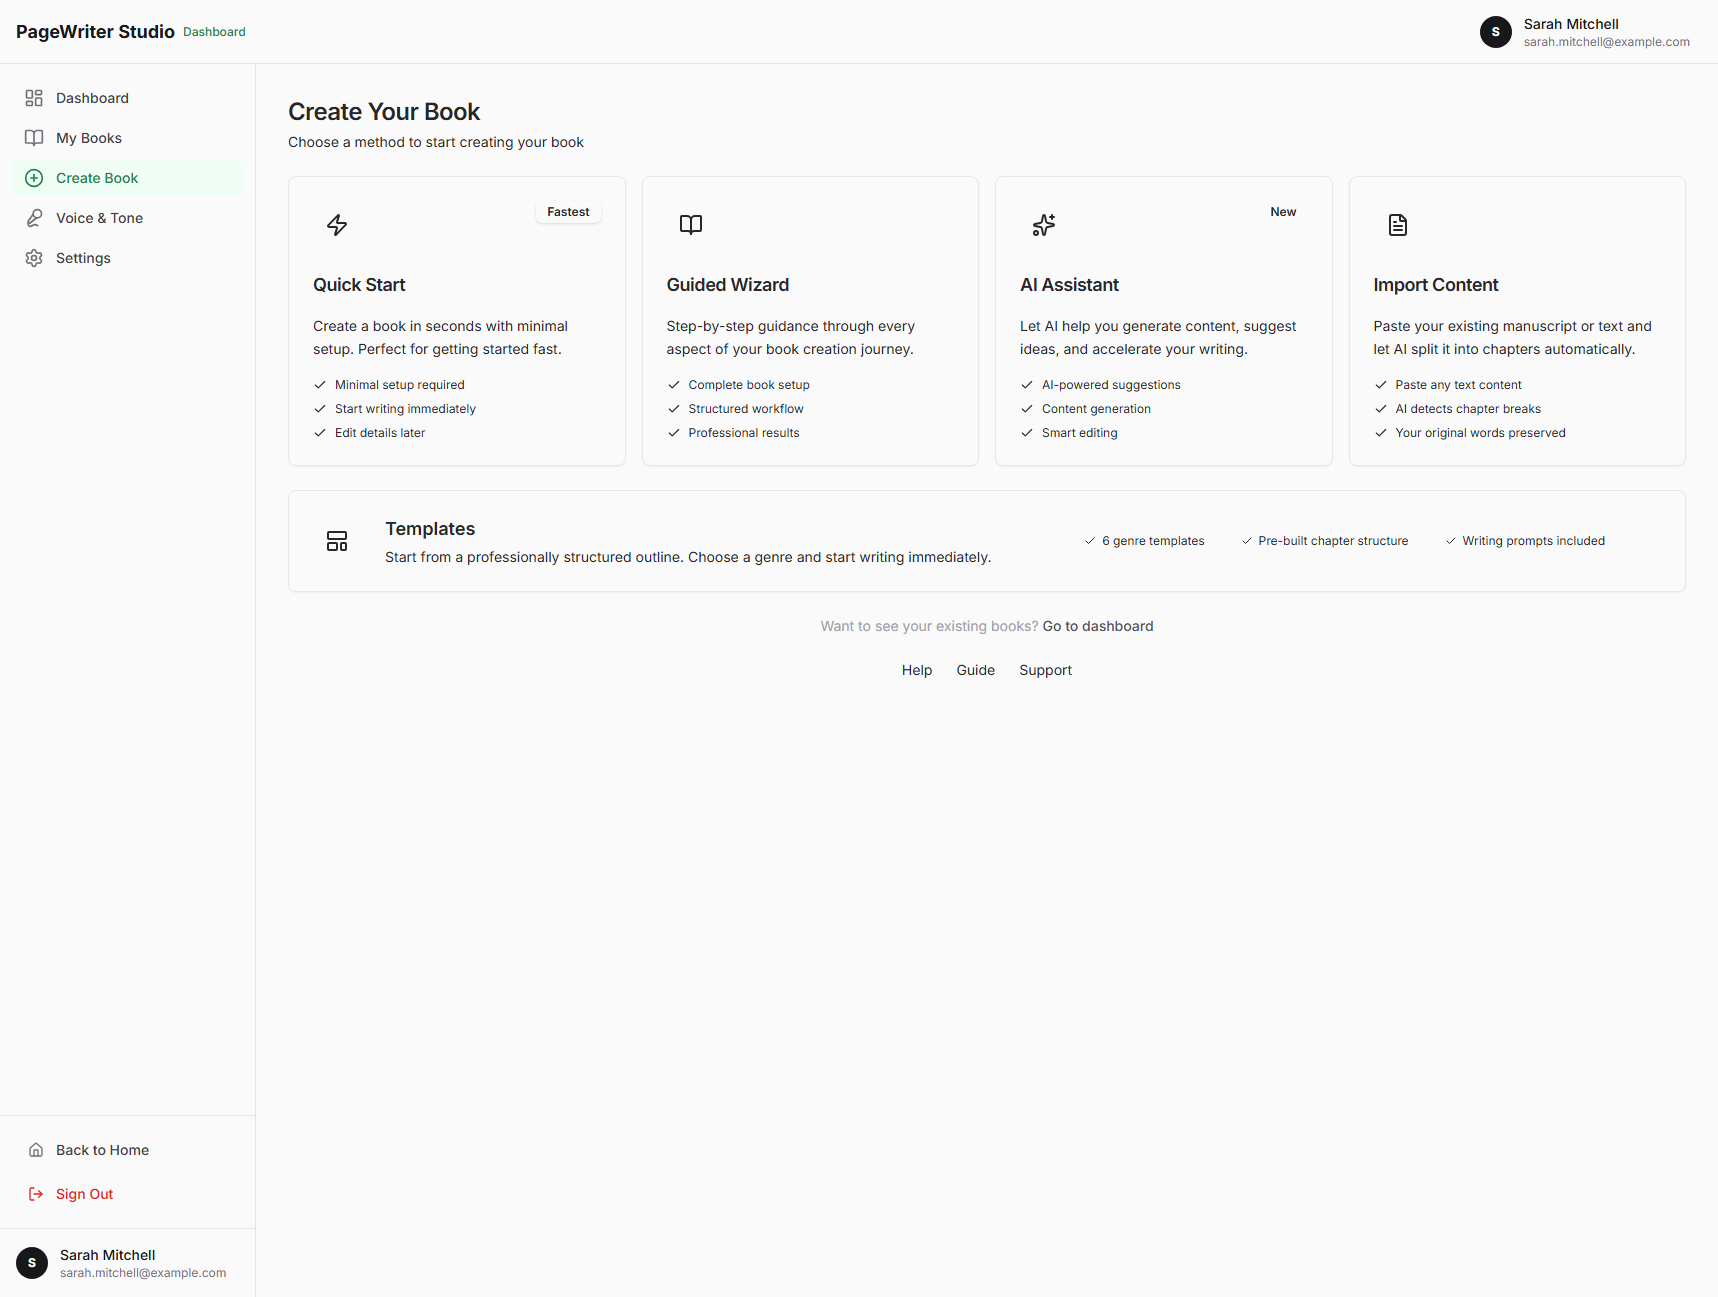The image size is (1718, 1297).
Task: Click the New badge on AI Assistant
Action: pyautogui.click(x=1283, y=211)
